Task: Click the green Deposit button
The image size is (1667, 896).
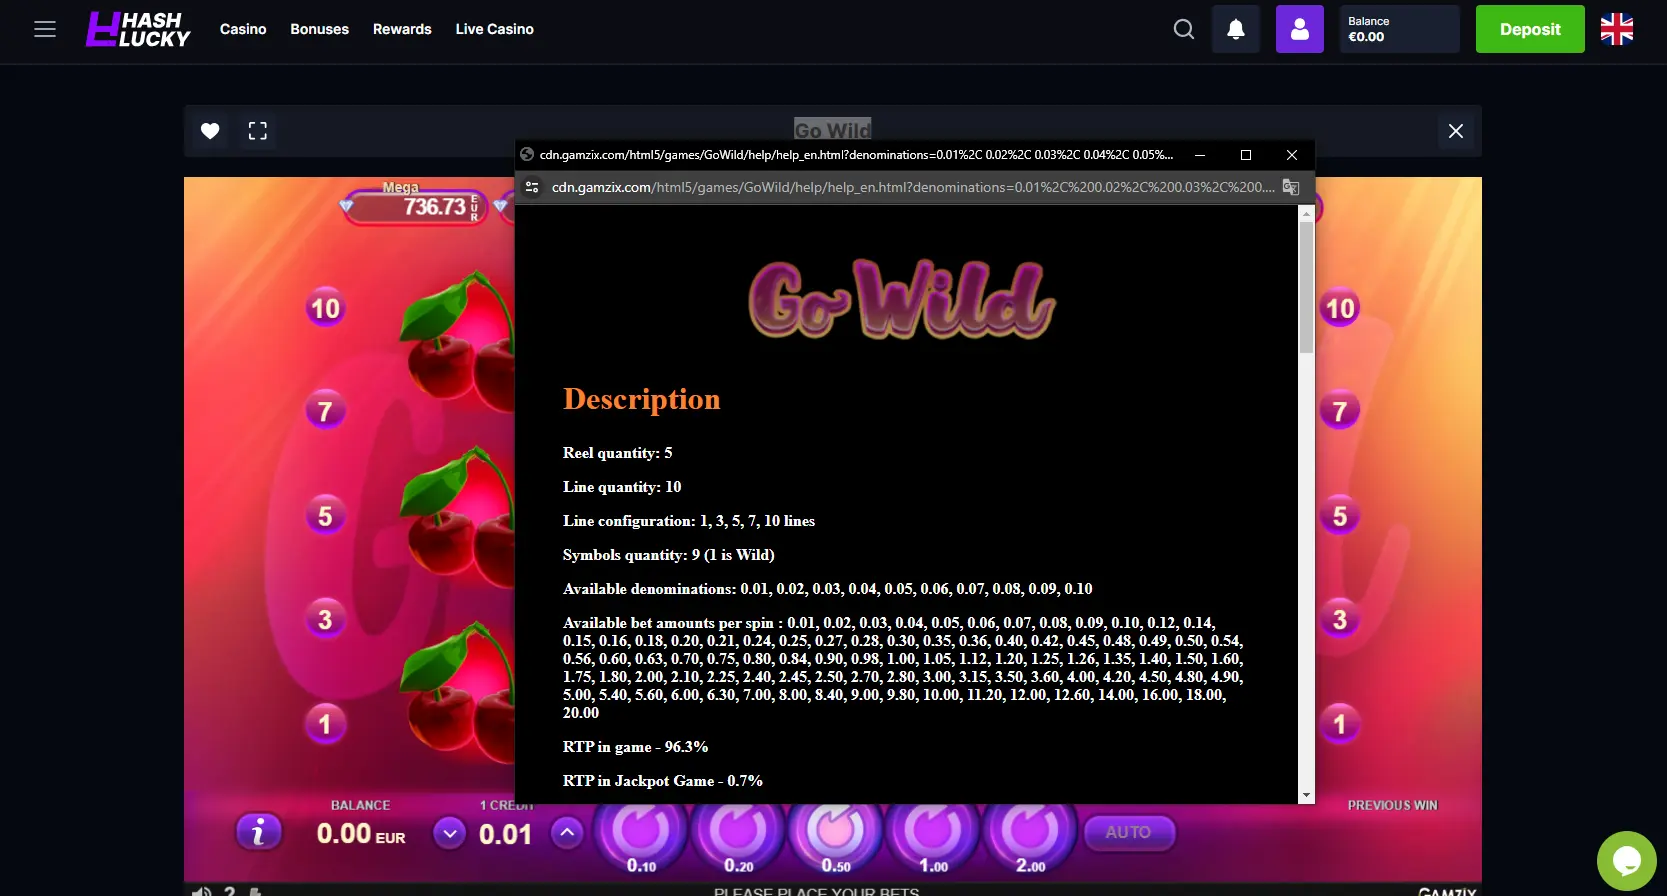Action: (x=1530, y=29)
